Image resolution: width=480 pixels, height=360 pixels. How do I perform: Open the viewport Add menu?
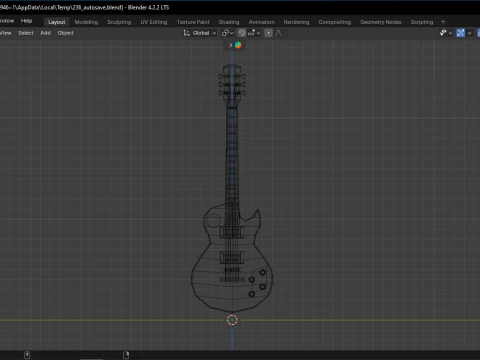(x=45, y=33)
